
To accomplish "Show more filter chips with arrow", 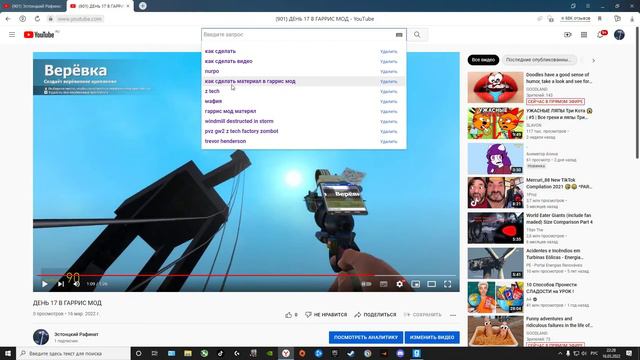I will pyautogui.click(x=593, y=60).
